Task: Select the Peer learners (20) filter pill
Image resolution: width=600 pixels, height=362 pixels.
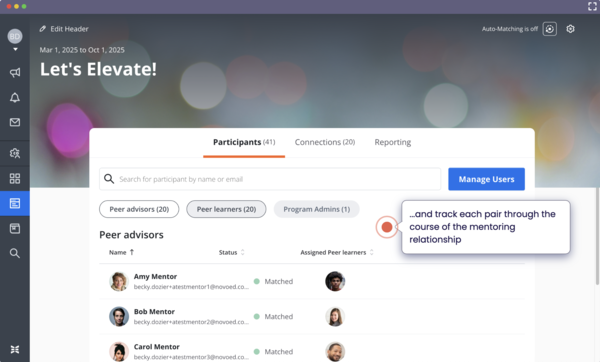Action: click(226, 209)
